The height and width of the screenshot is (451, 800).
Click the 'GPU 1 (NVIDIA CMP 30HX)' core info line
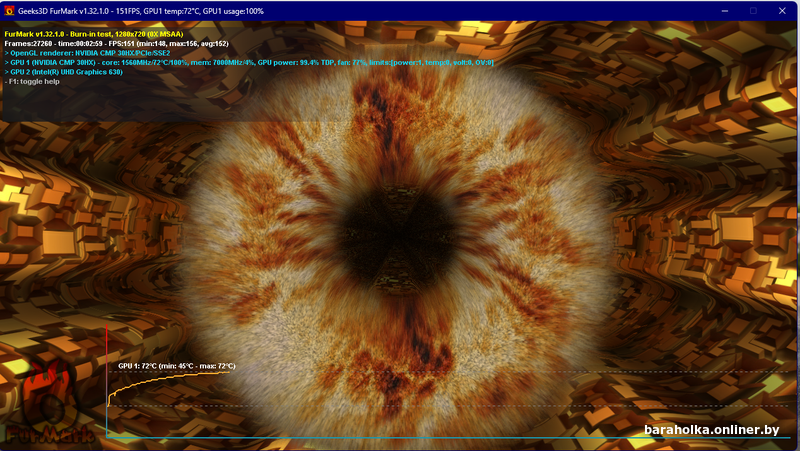[249, 63]
